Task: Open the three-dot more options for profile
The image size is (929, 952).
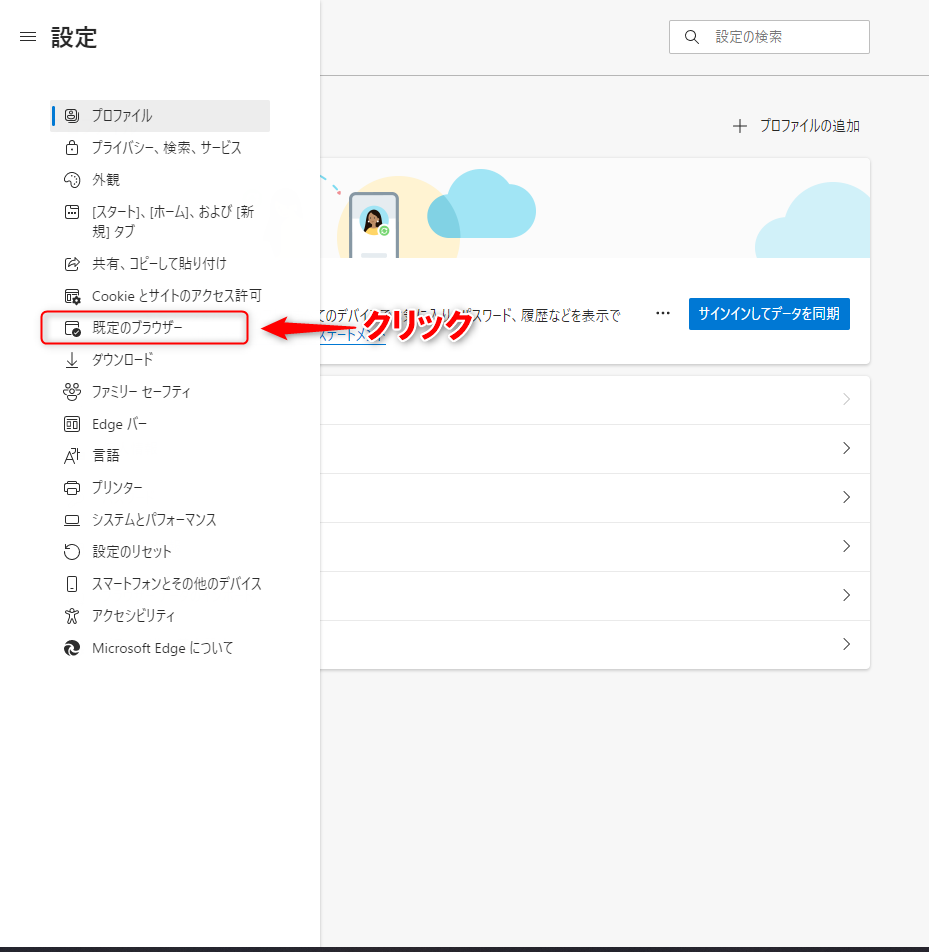Action: [663, 313]
